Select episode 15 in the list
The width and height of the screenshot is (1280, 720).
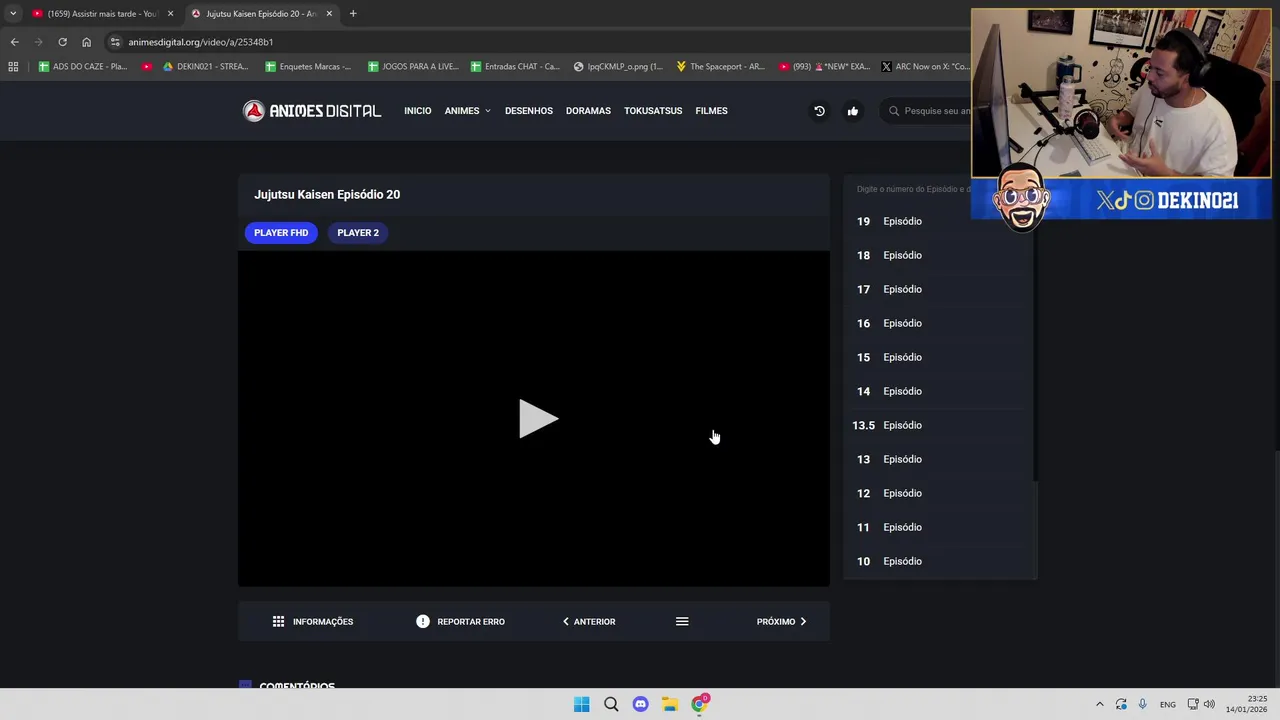(934, 357)
